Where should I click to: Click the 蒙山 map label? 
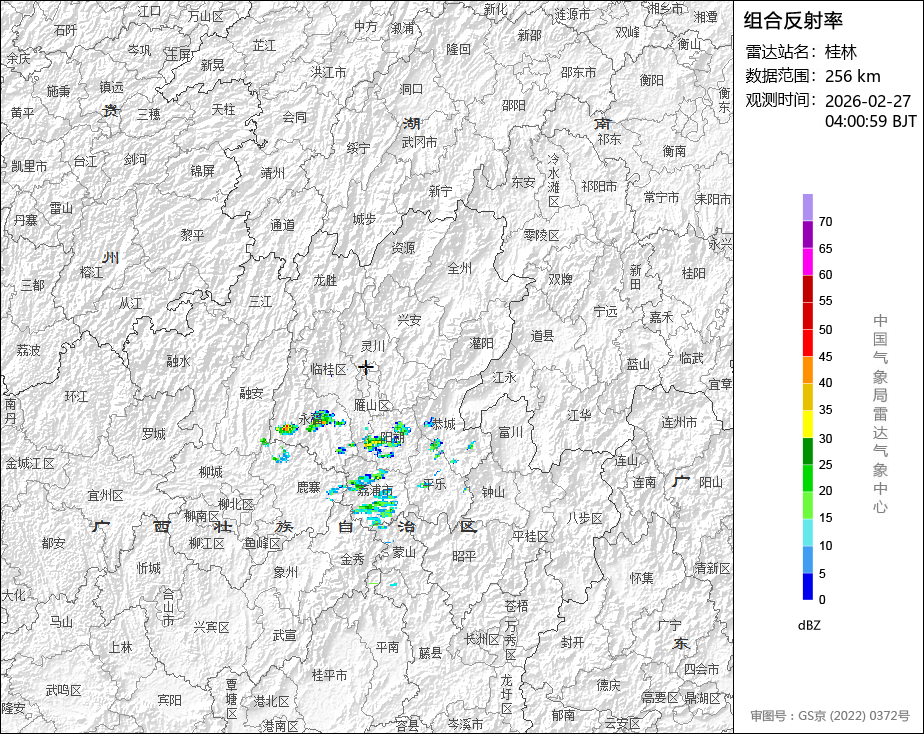[x=404, y=552]
